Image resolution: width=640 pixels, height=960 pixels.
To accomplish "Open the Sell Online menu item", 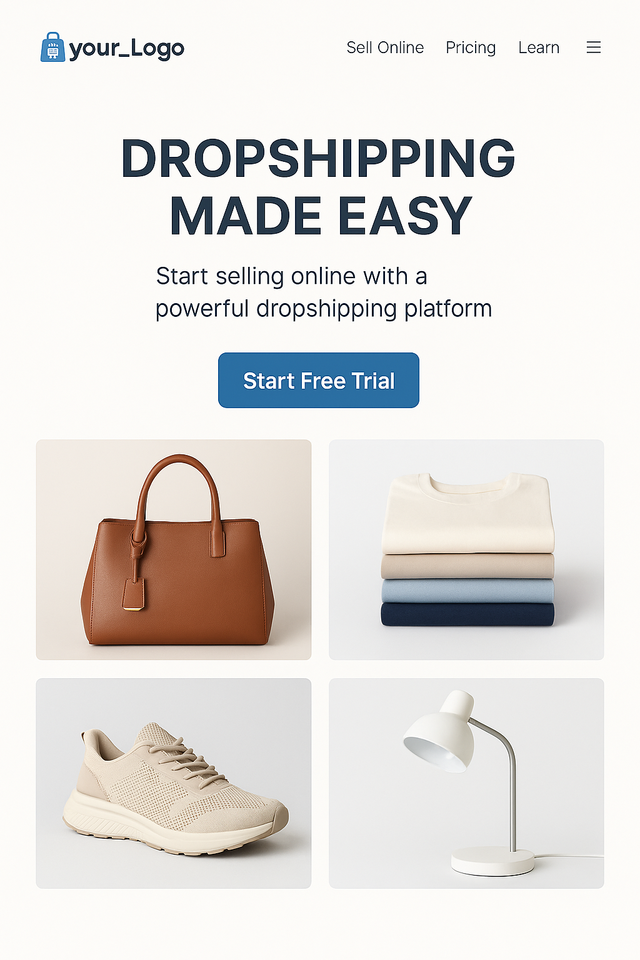I will (x=385, y=47).
